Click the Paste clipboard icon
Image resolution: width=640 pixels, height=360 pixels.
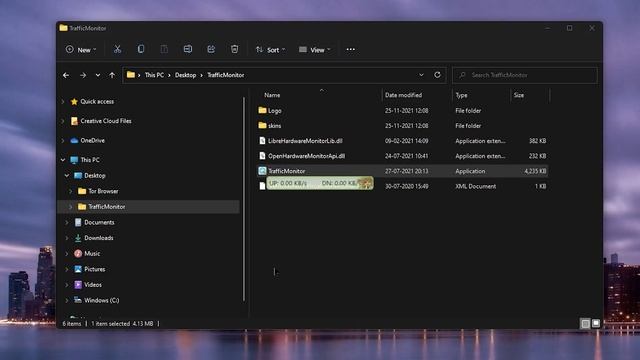point(164,49)
